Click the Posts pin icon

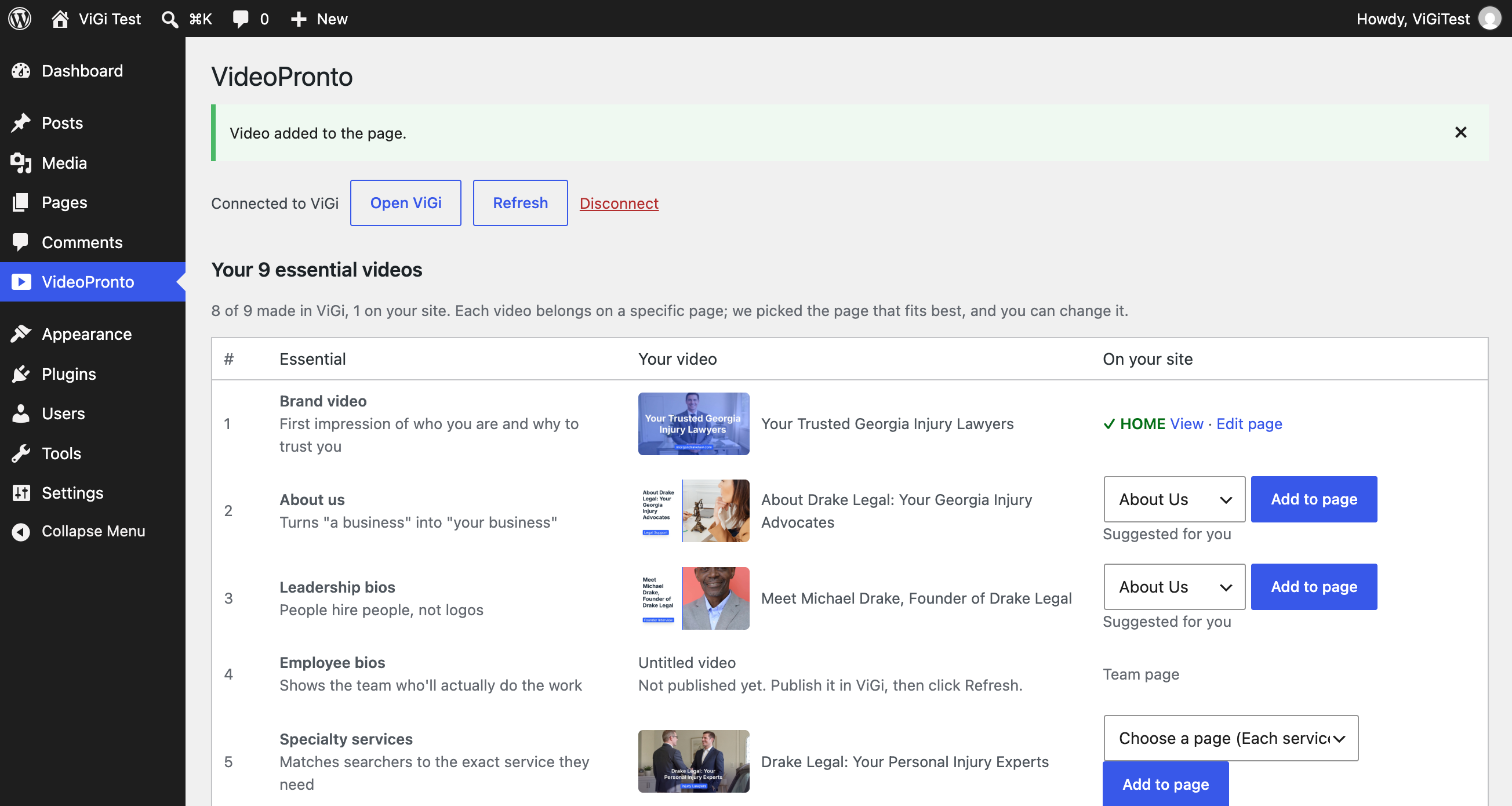tap(21, 123)
